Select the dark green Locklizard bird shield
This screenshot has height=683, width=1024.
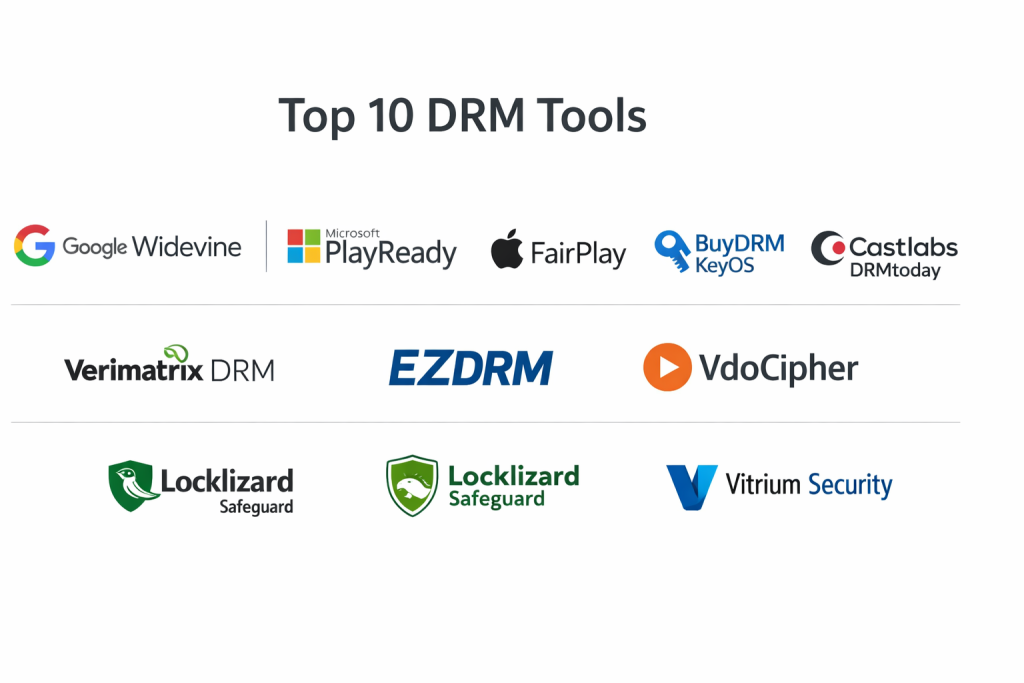[131, 486]
